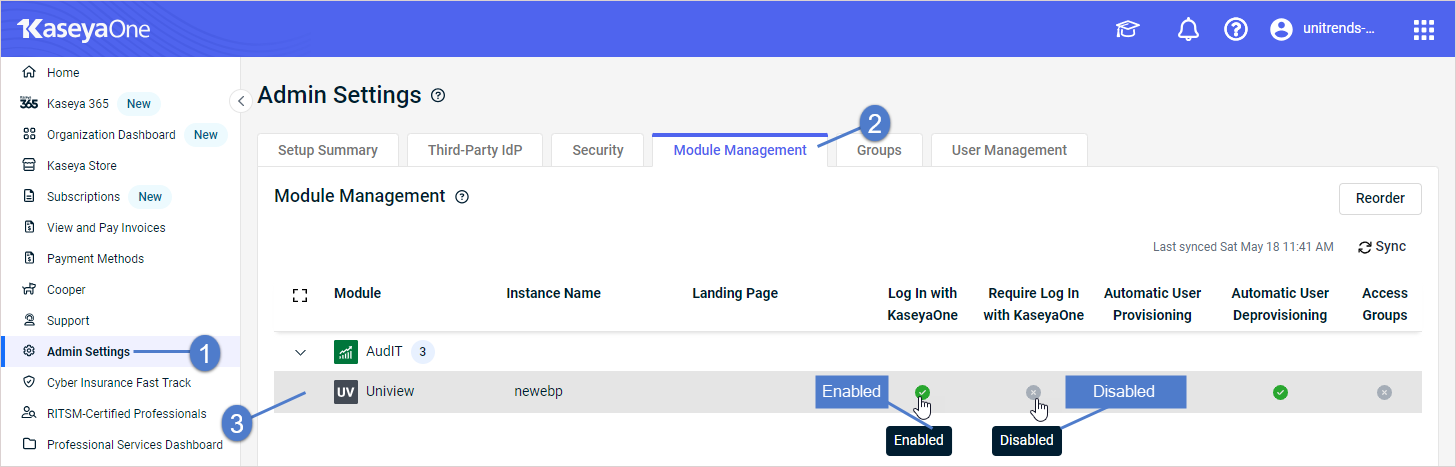Screen dimensions: 1456x467
Task: Open the notifications bell
Action: (x=1188, y=30)
